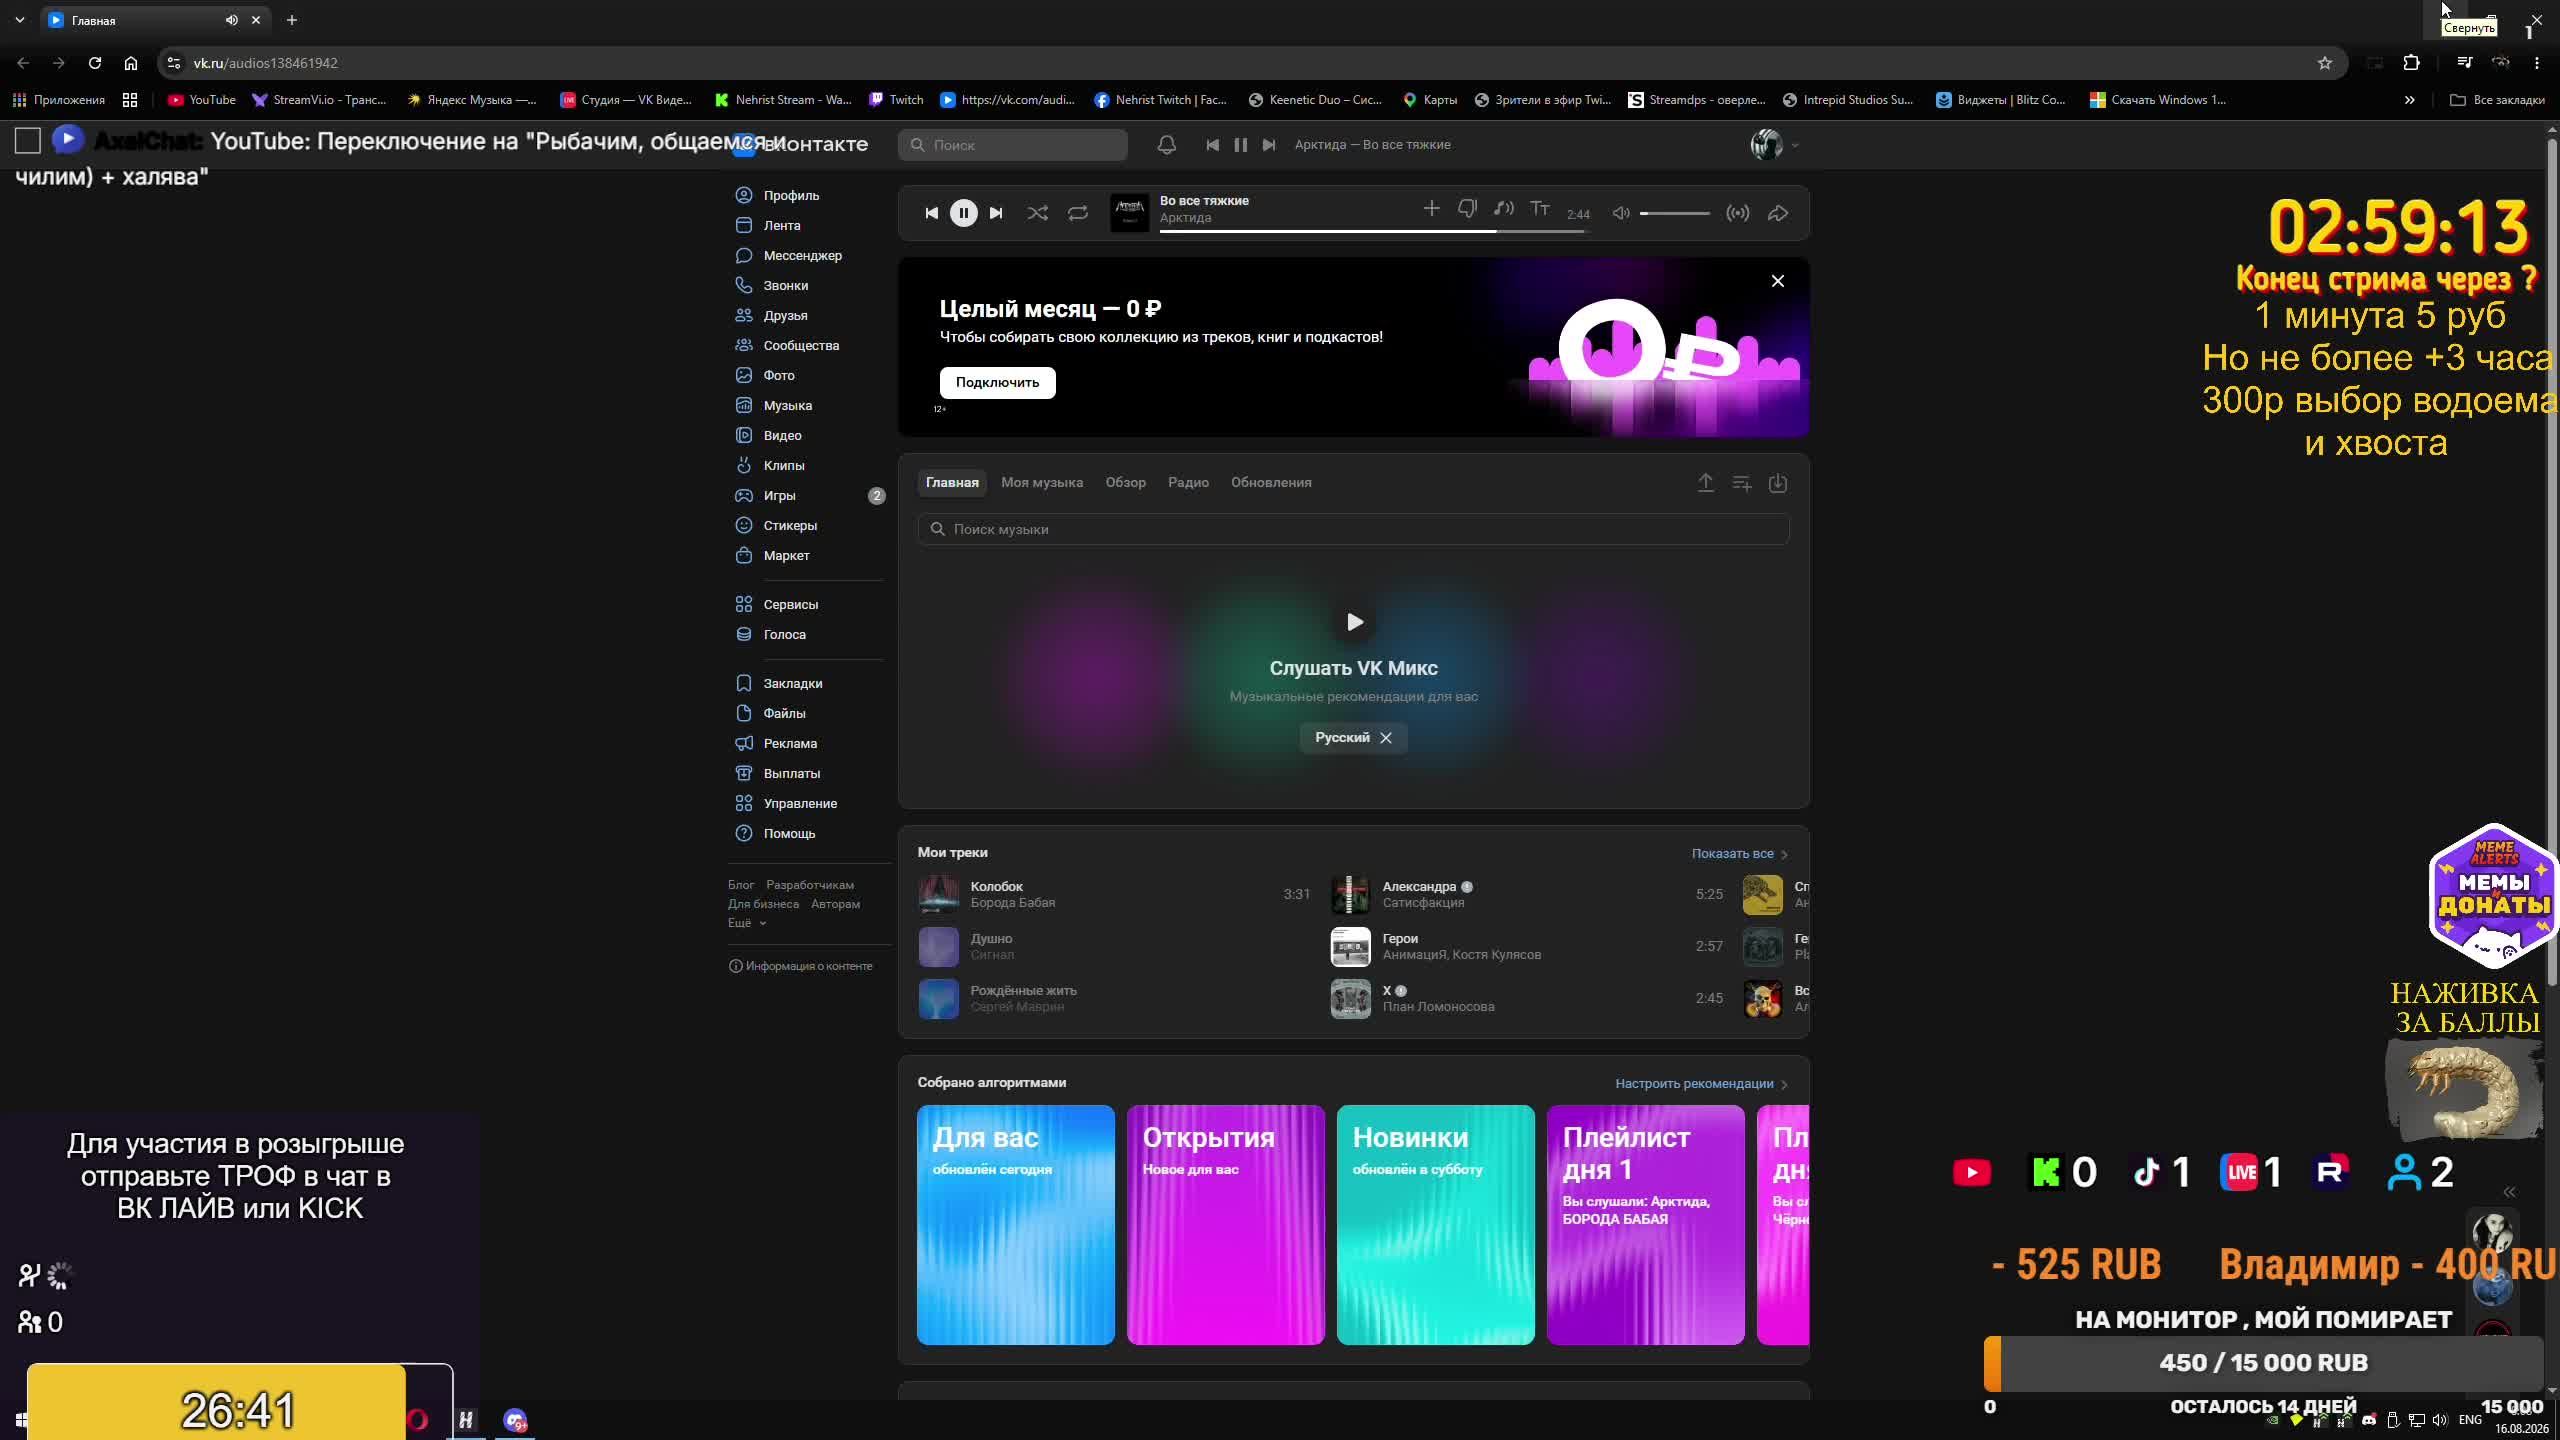The height and width of the screenshot is (1440, 2560).
Task: Click the Подключить button
Action: pos(997,382)
